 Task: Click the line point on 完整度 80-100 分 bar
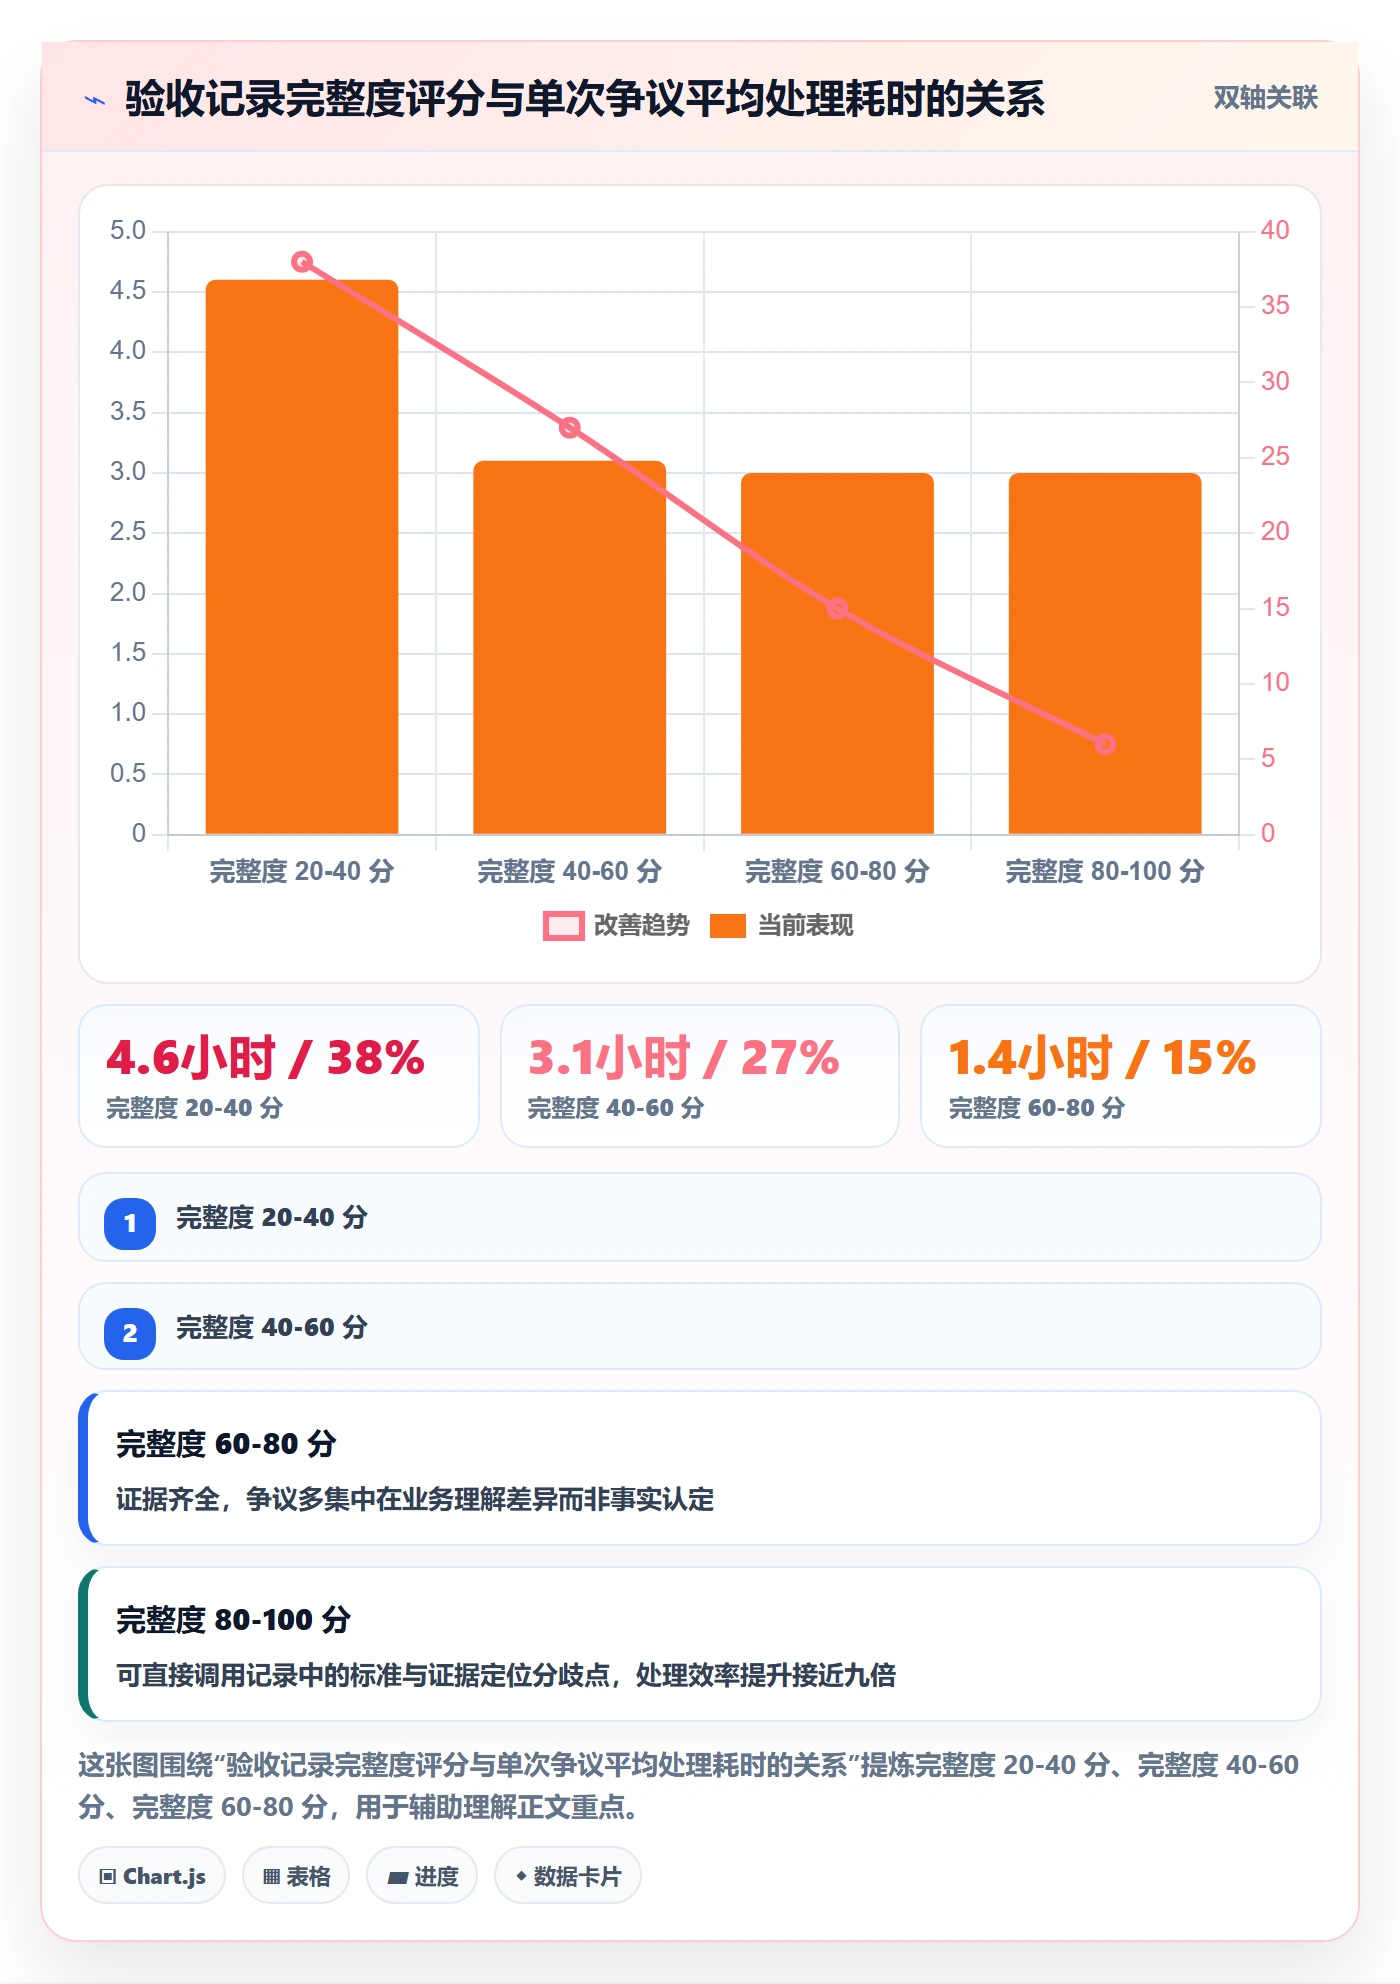1105,744
